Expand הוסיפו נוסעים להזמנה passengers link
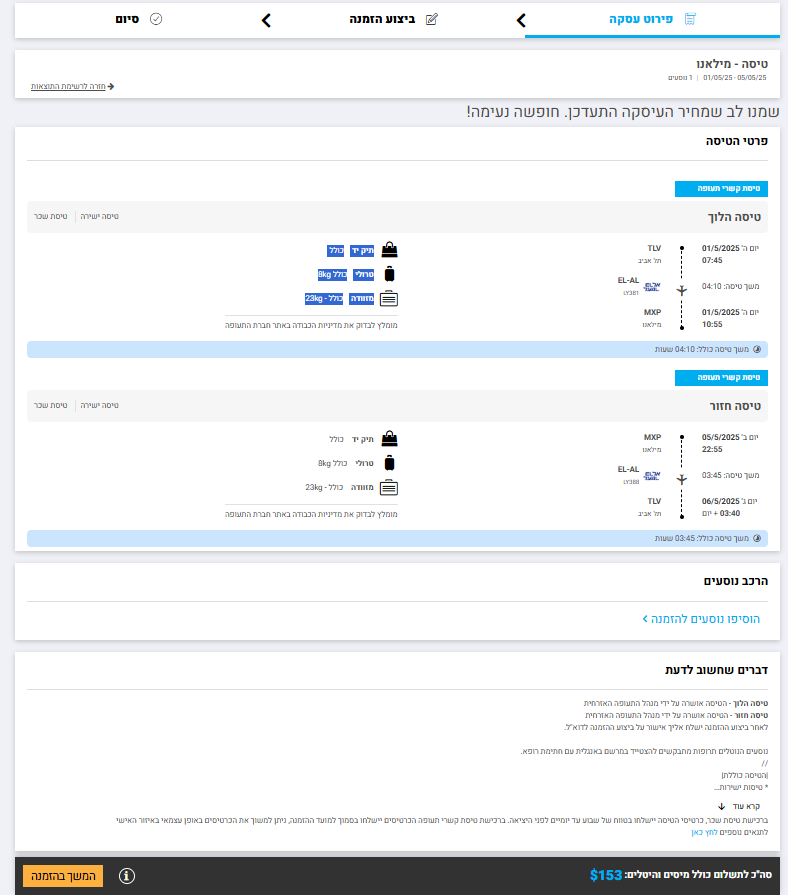Viewport: 788px width, 895px height. [x=701, y=619]
